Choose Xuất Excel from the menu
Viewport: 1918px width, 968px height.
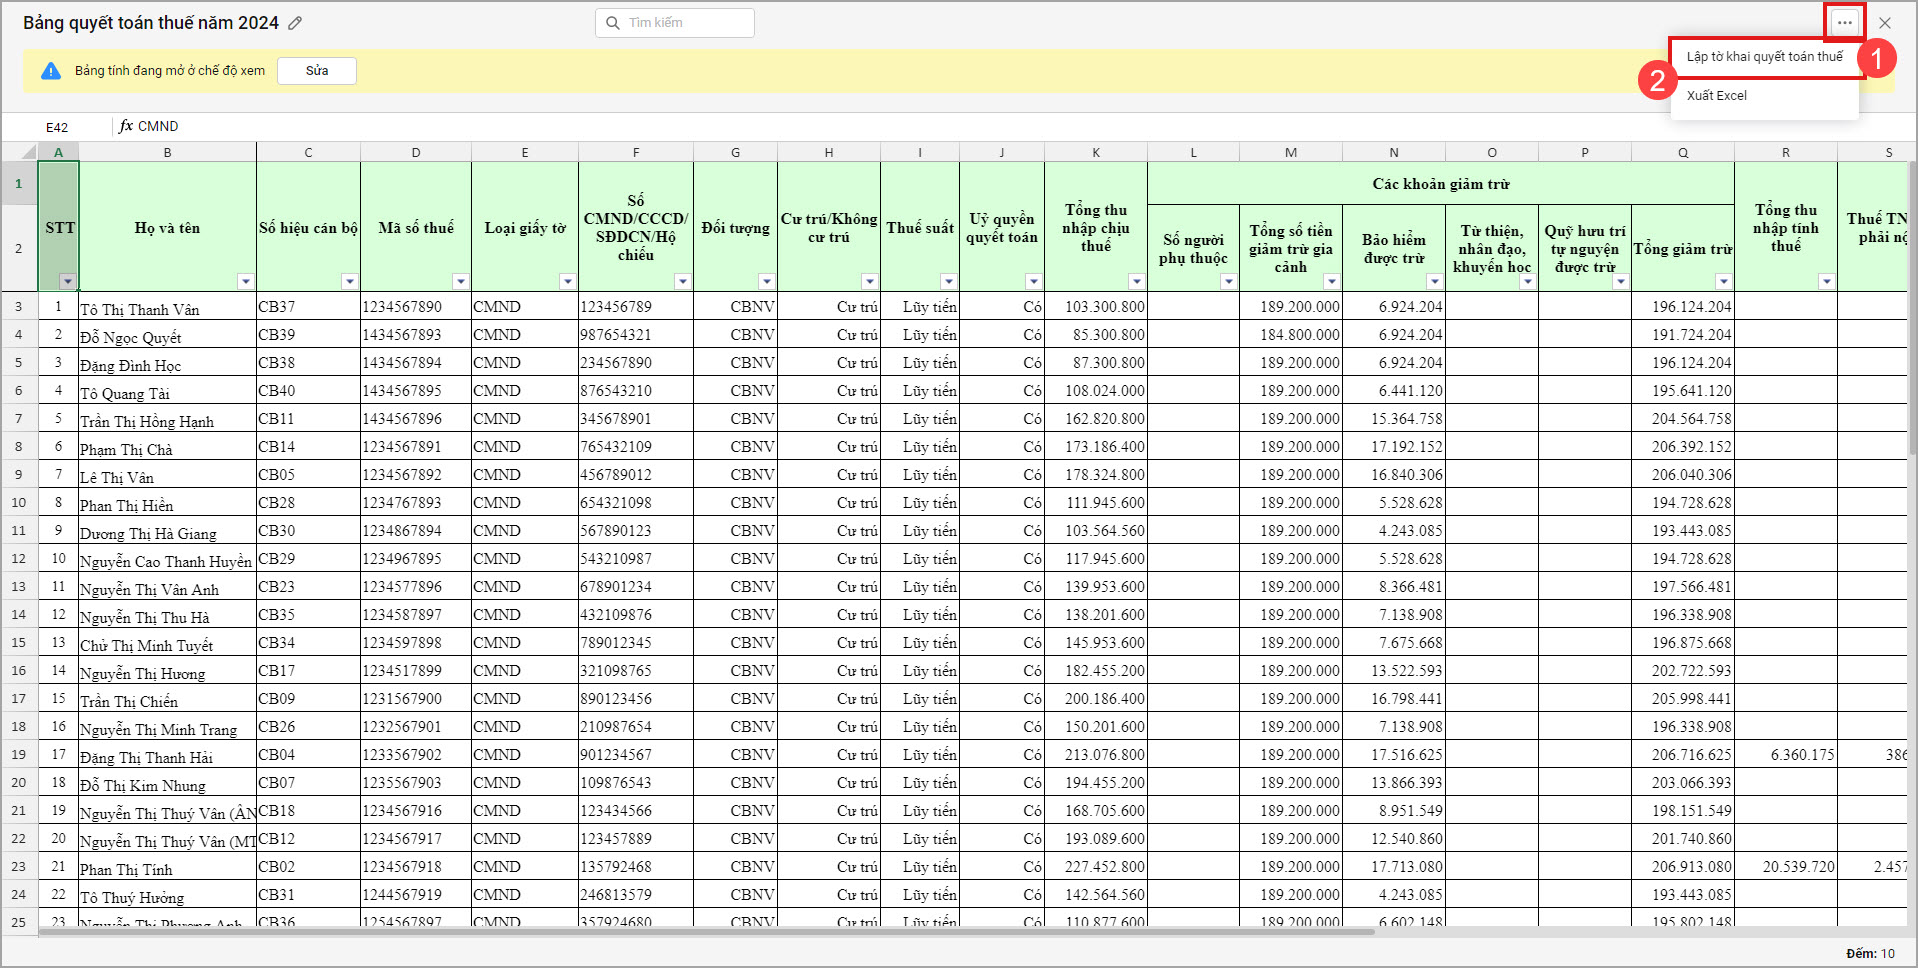1717,96
